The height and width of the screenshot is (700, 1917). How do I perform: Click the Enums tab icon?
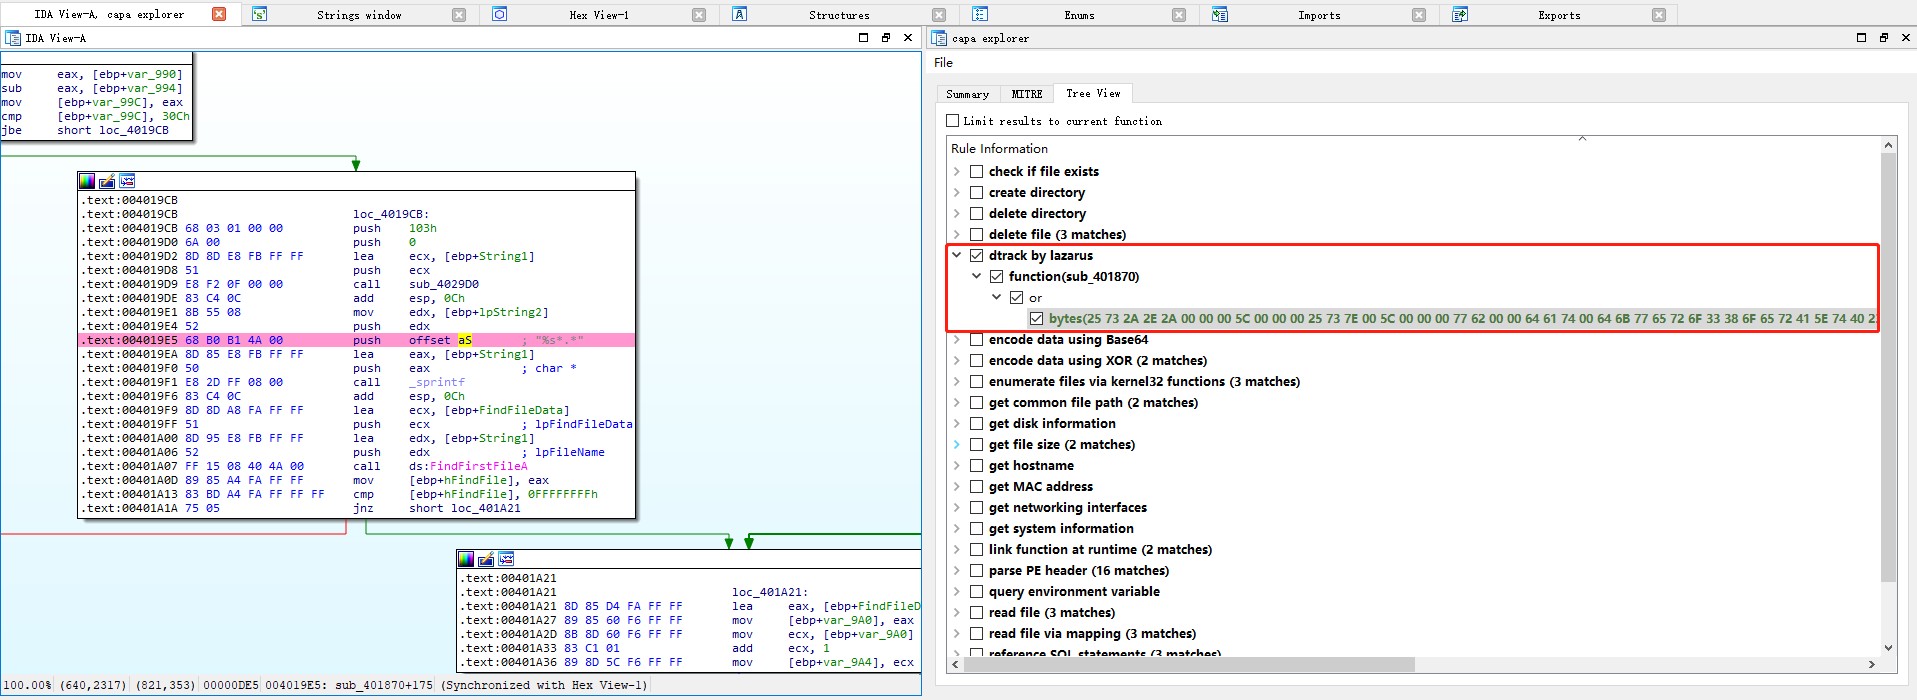(980, 14)
